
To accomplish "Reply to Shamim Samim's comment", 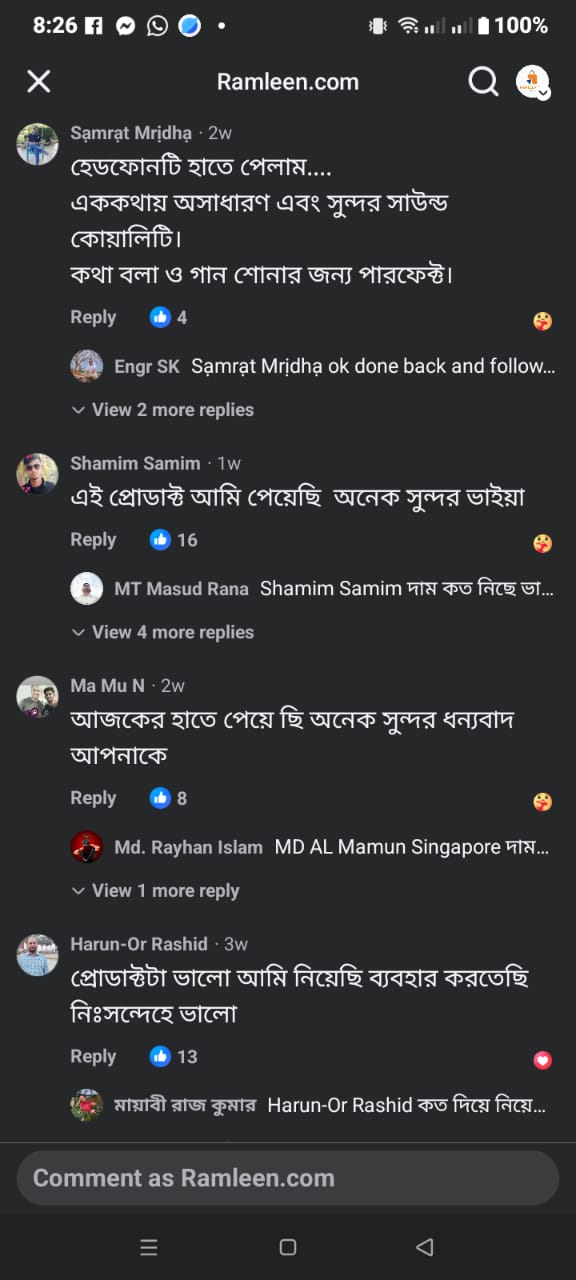I will click(x=92, y=540).
